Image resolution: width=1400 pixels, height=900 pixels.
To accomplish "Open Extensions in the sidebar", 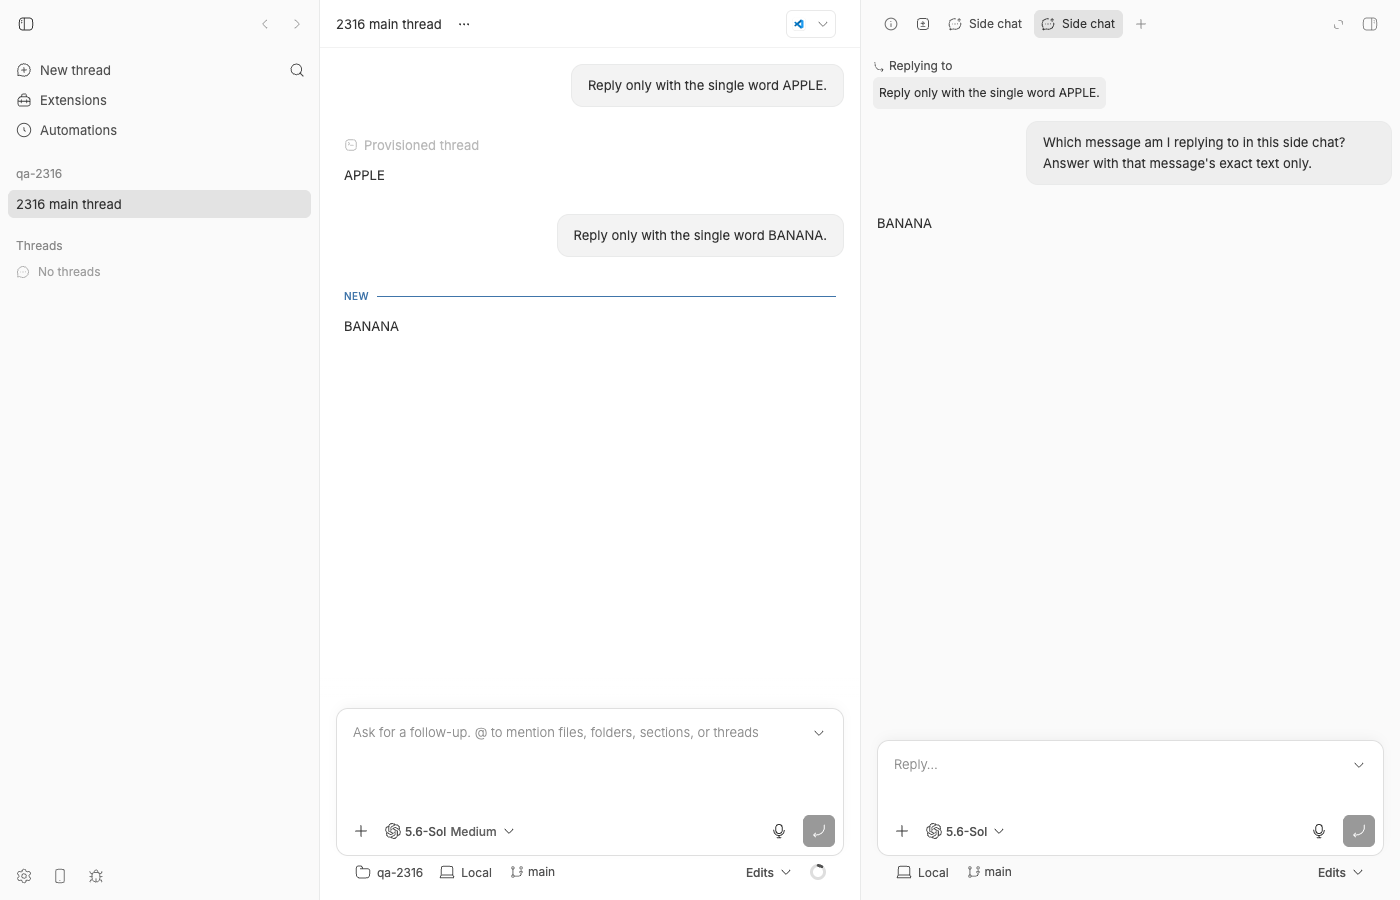I will [x=61, y=100].
